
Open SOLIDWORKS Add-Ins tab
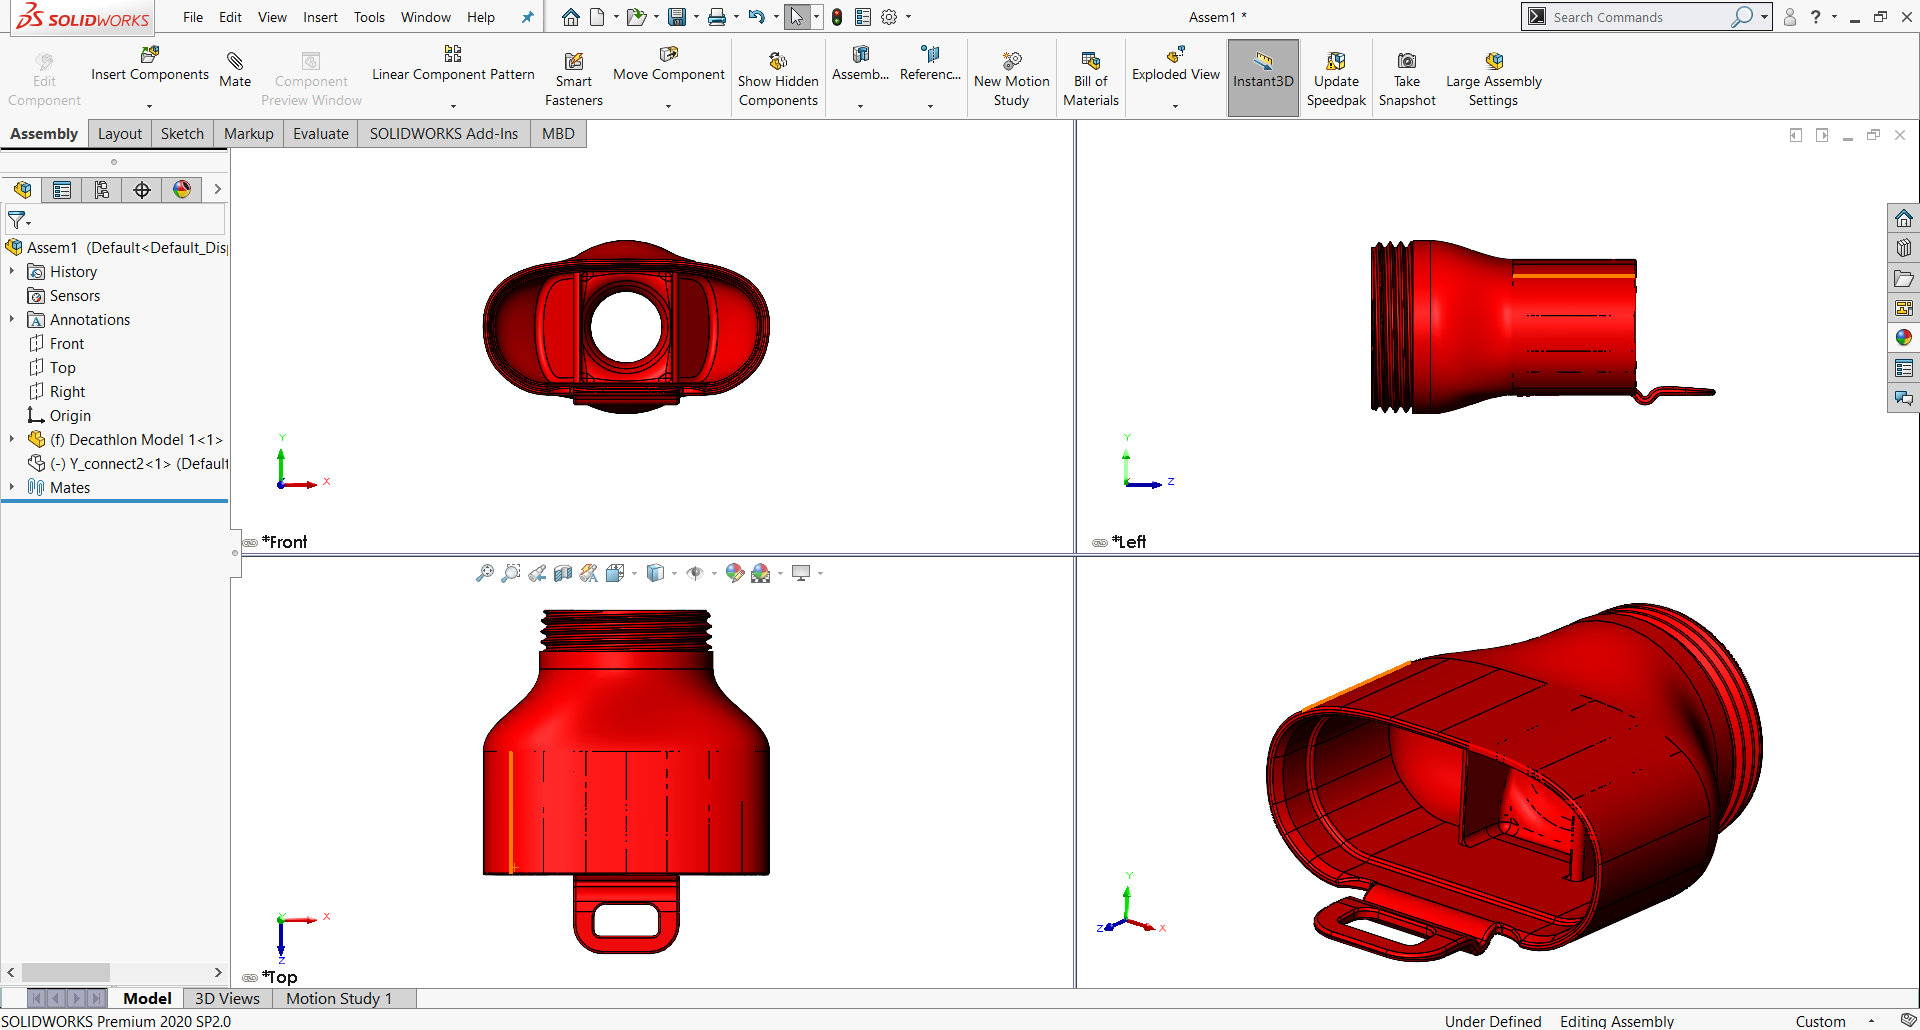click(444, 134)
